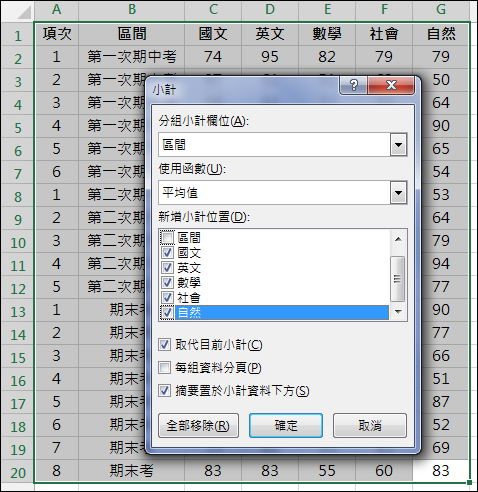Click the 社會 header cell in row 1
The image size is (478, 492).
pyautogui.click(x=384, y=34)
